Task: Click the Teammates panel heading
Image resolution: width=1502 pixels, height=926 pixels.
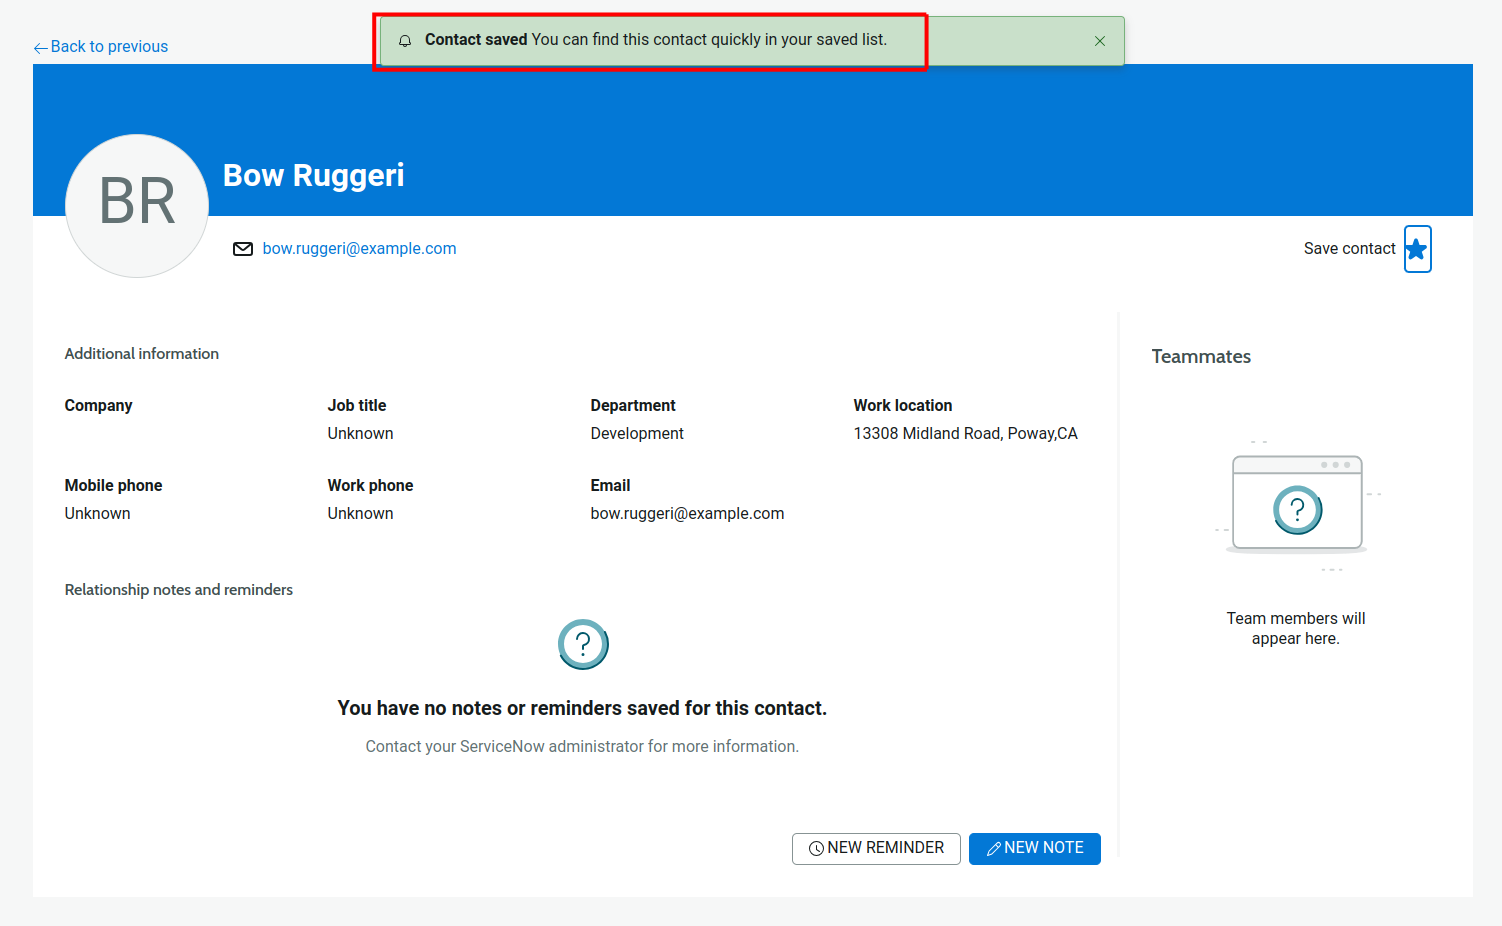Action: tap(1200, 357)
